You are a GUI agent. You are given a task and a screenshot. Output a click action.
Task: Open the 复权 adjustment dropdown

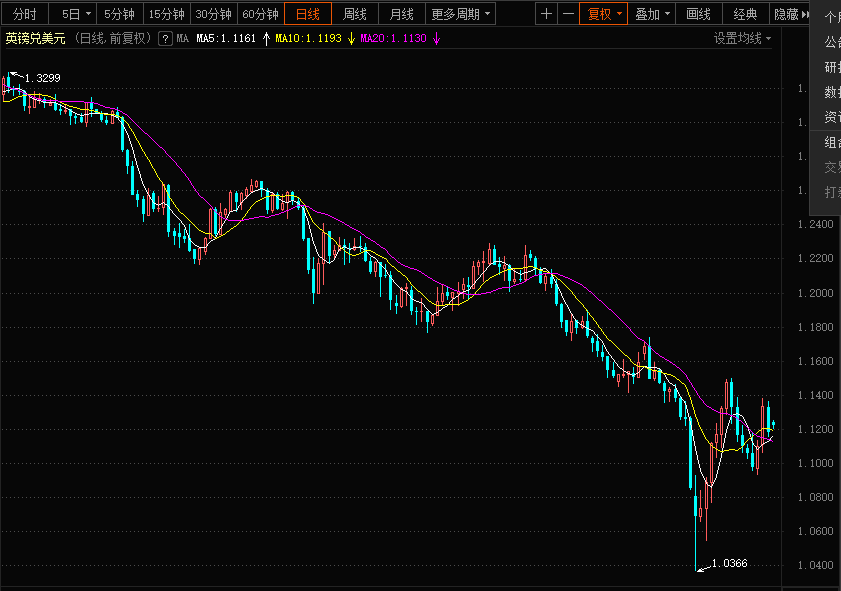point(604,14)
